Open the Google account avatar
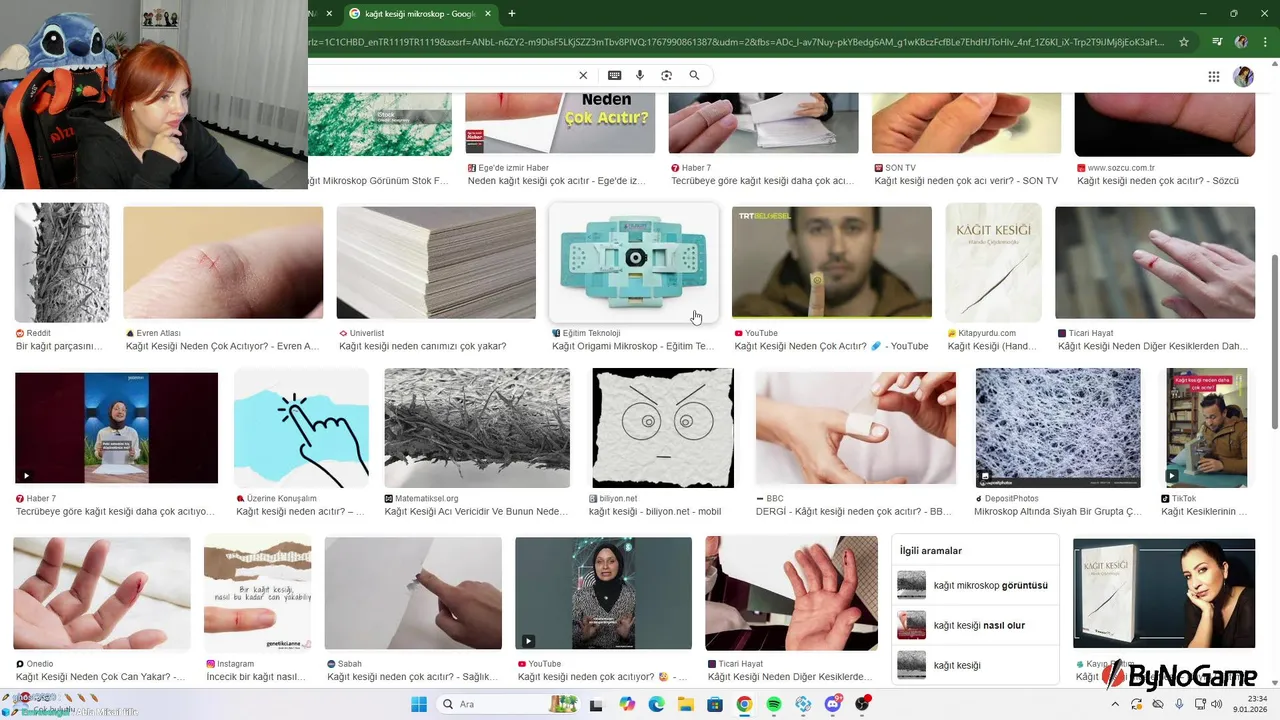 click(x=1243, y=77)
